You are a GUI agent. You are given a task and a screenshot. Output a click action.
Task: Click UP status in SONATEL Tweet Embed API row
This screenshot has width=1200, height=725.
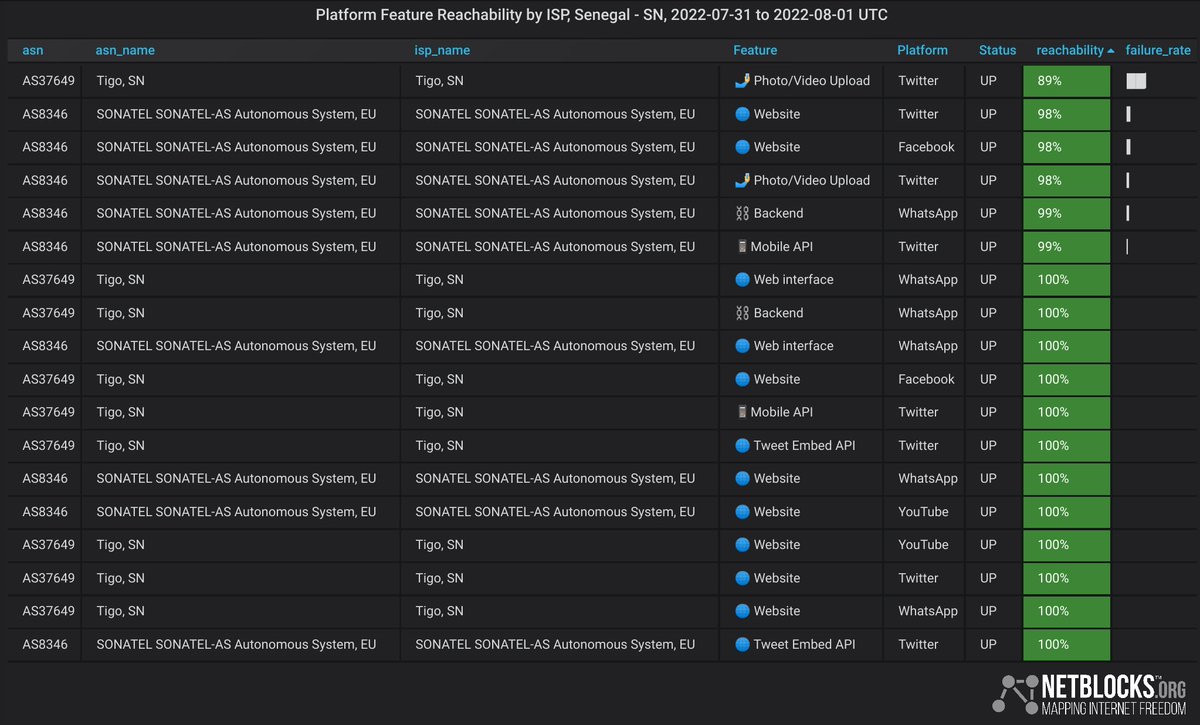tap(988, 644)
